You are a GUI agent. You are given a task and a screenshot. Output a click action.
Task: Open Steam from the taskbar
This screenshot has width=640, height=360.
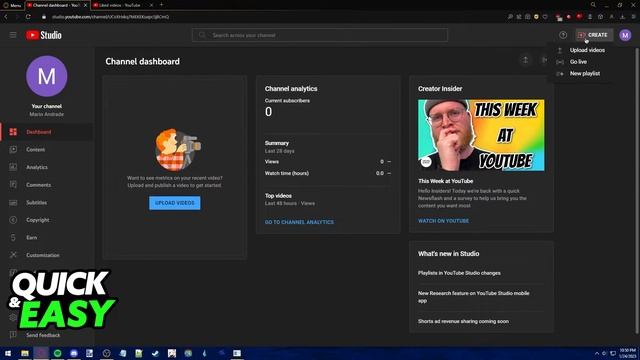[x=155, y=353]
